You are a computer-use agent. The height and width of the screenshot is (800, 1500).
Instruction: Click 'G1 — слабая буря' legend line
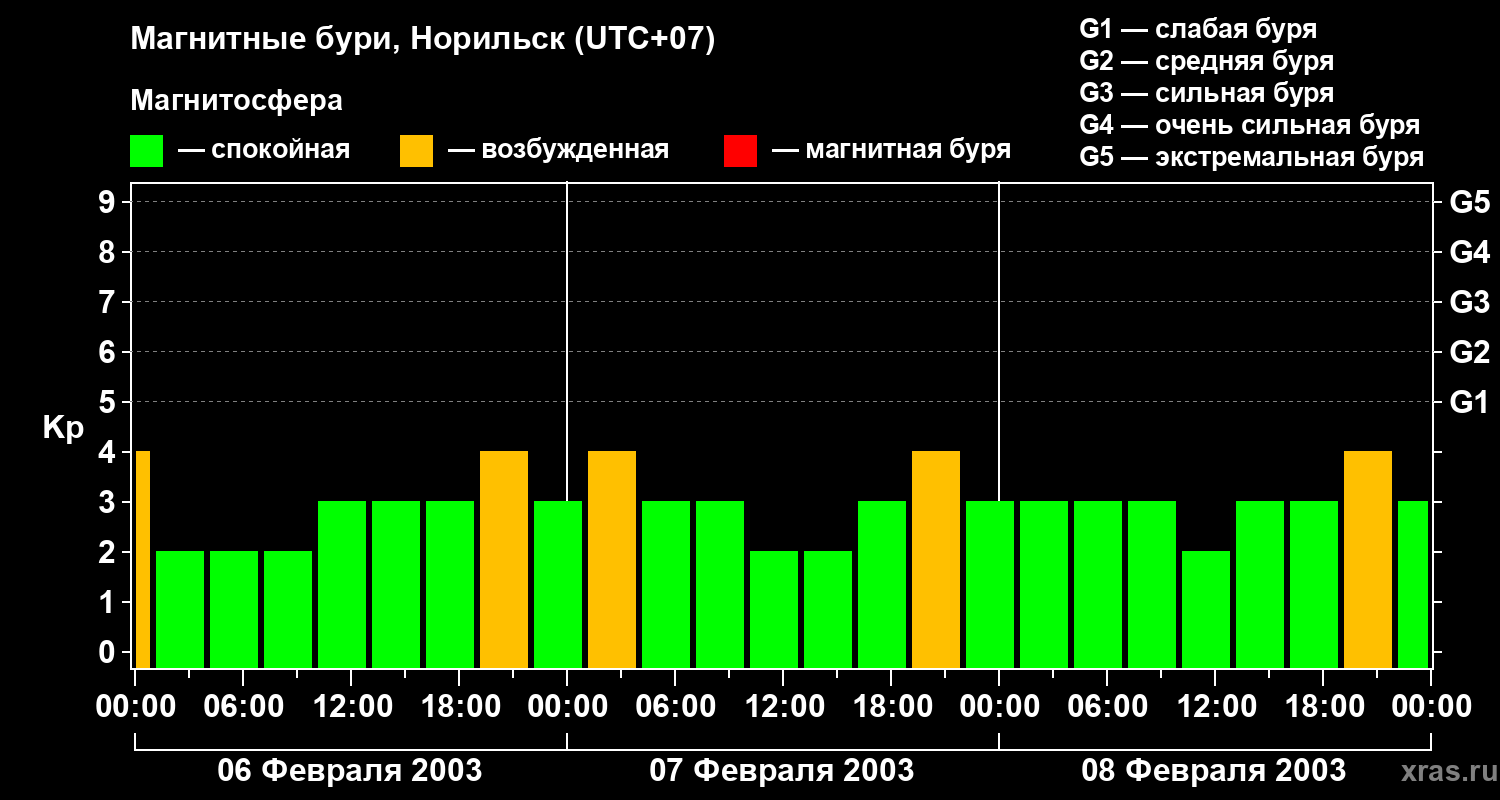[x=1198, y=28]
